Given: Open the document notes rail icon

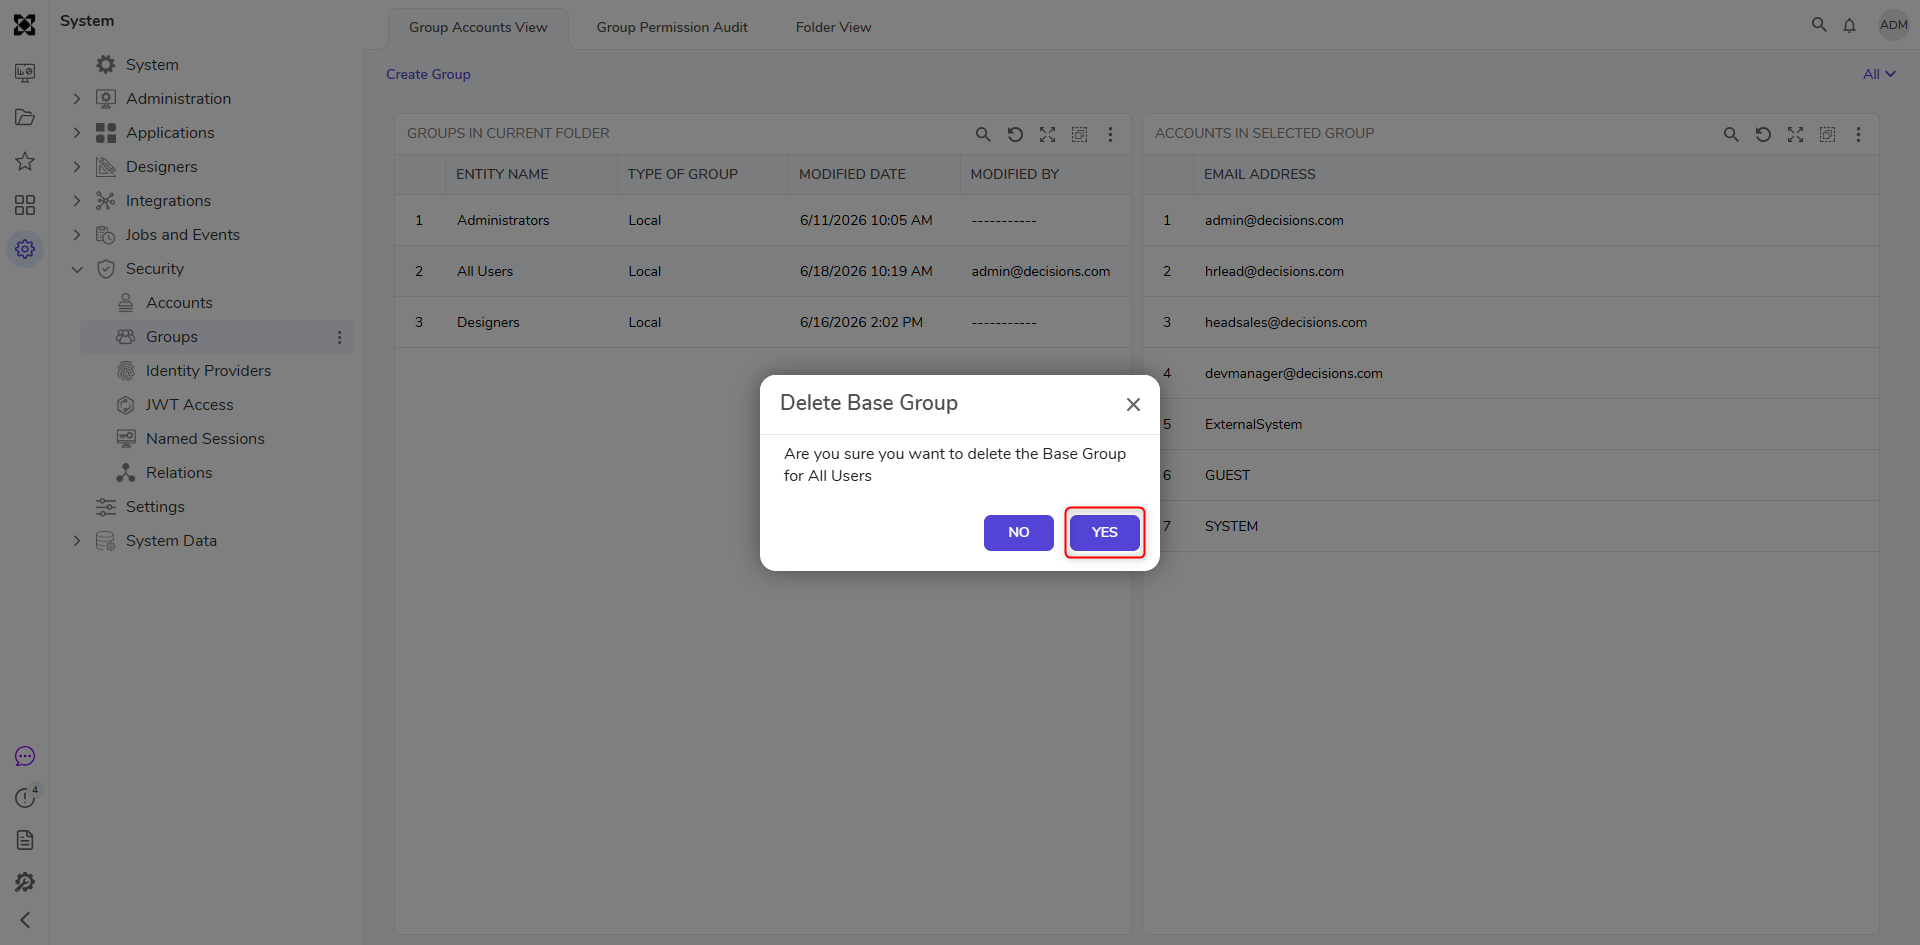Looking at the screenshot, I should [x=25, y=840].
